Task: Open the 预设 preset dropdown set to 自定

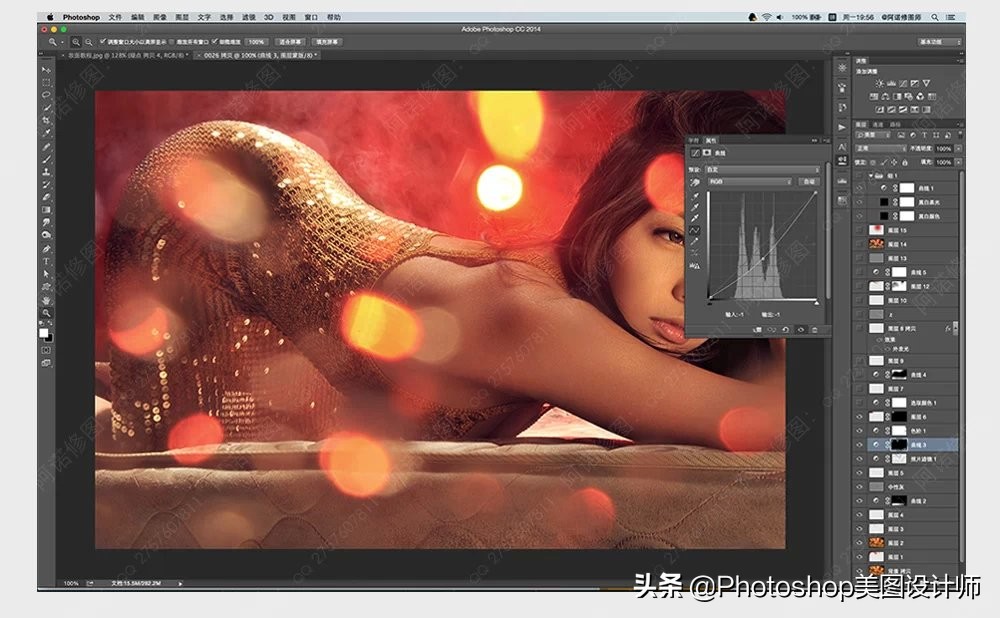Action: coord(762,169)
